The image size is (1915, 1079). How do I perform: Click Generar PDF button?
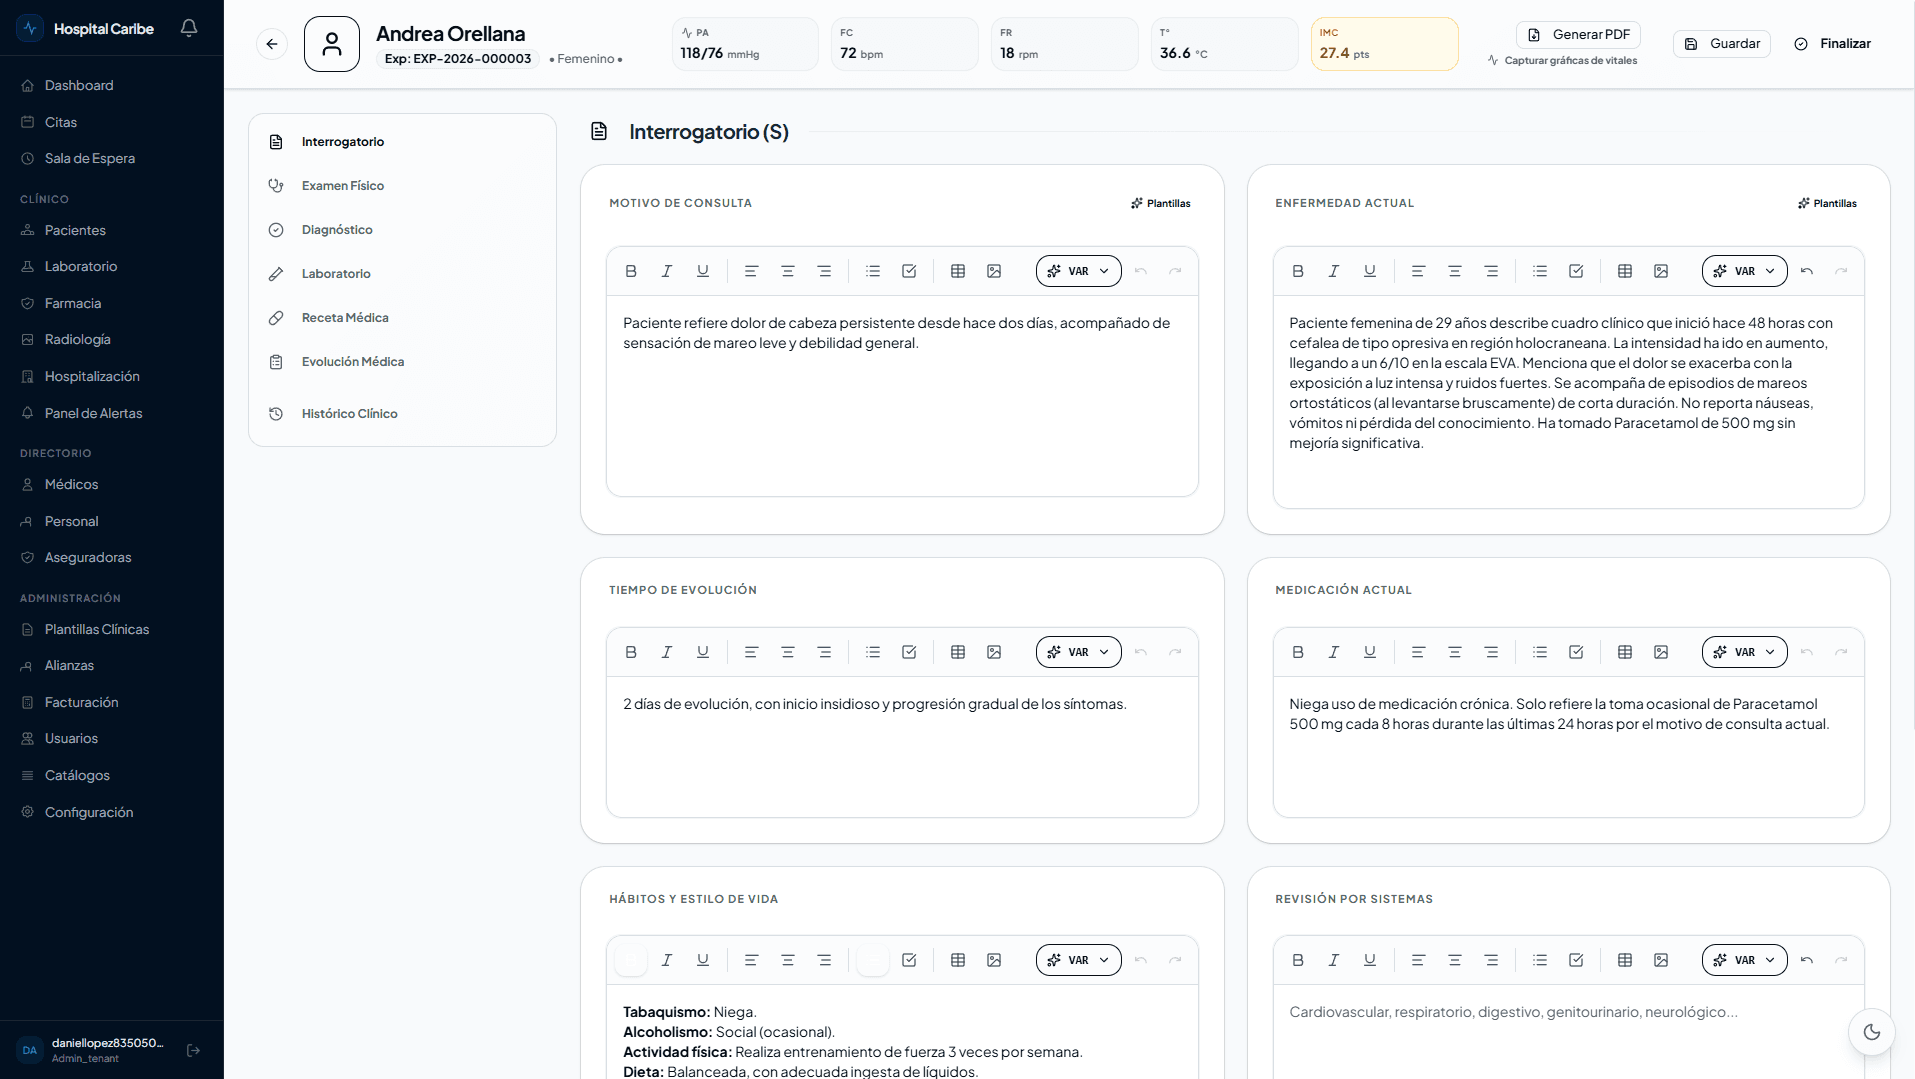pyautogui.click(x=1578, y=34)
